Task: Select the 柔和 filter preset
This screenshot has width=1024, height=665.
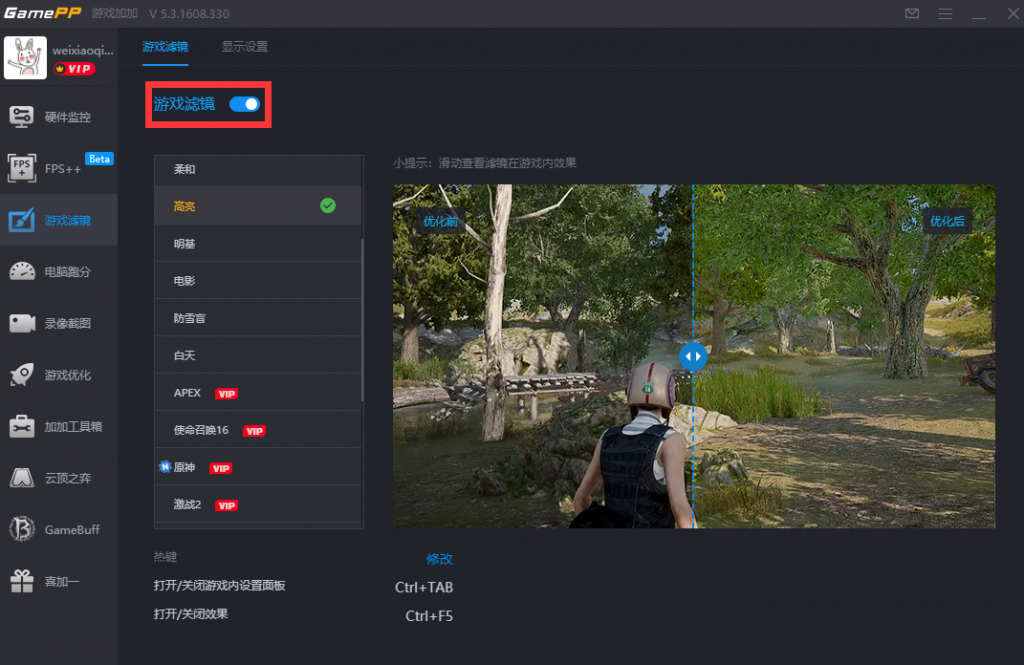Action: pyautogui.click(x=258, y=169)
